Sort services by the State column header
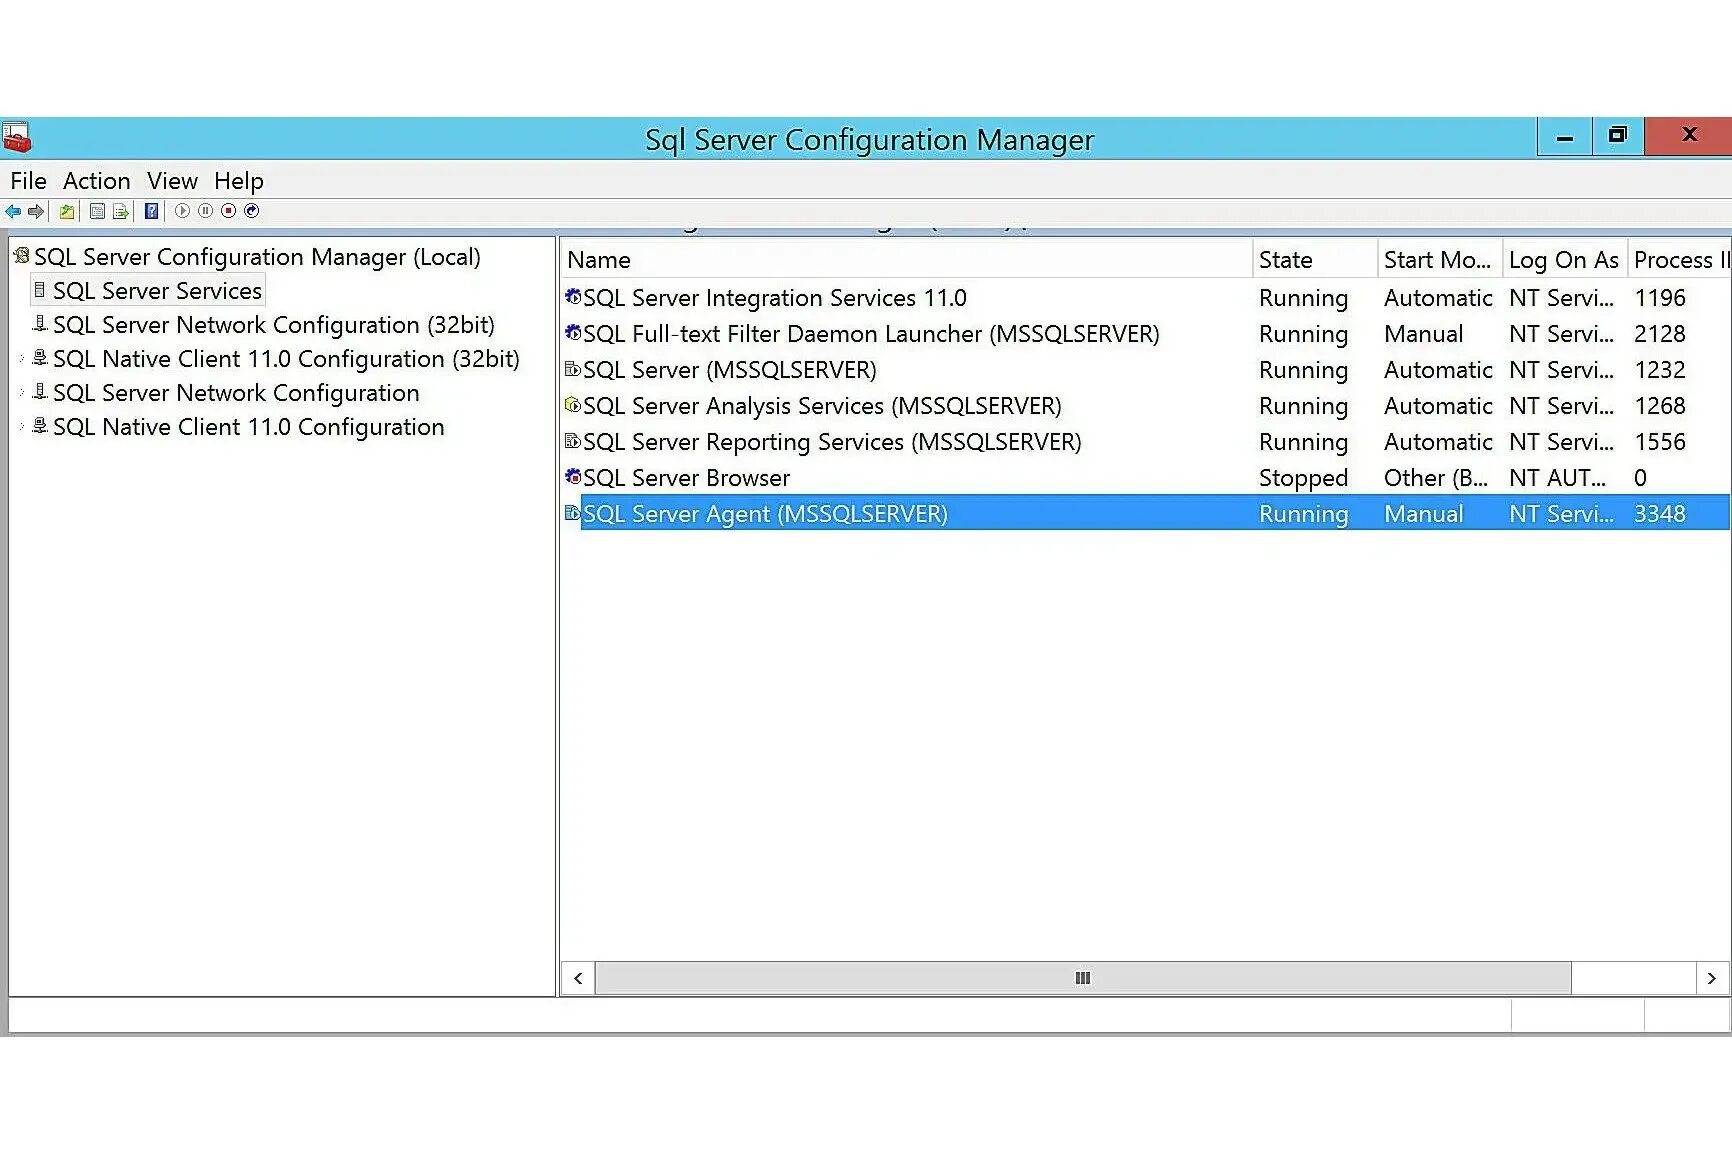This screenshot has width=1732, height=1155. 1314,260
